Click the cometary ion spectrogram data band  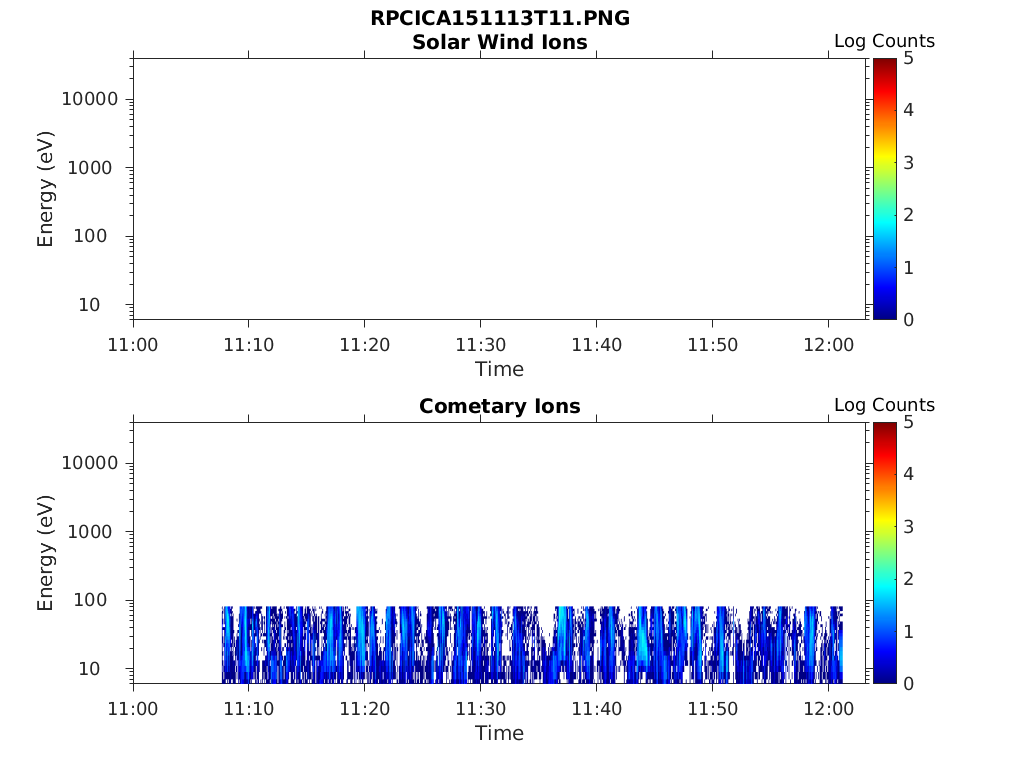[x=532, y=645]
